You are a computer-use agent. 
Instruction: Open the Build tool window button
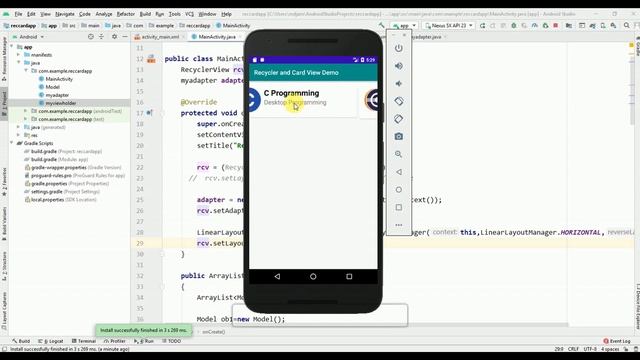[x=21, y=341]
